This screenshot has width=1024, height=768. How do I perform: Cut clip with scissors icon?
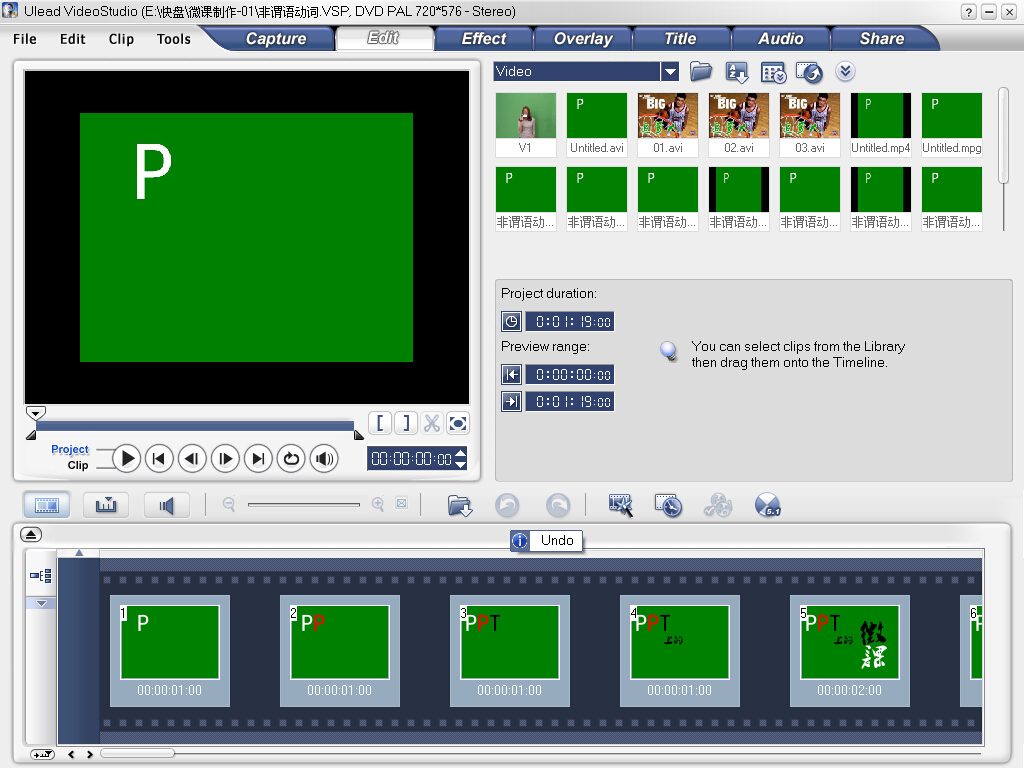432,423
